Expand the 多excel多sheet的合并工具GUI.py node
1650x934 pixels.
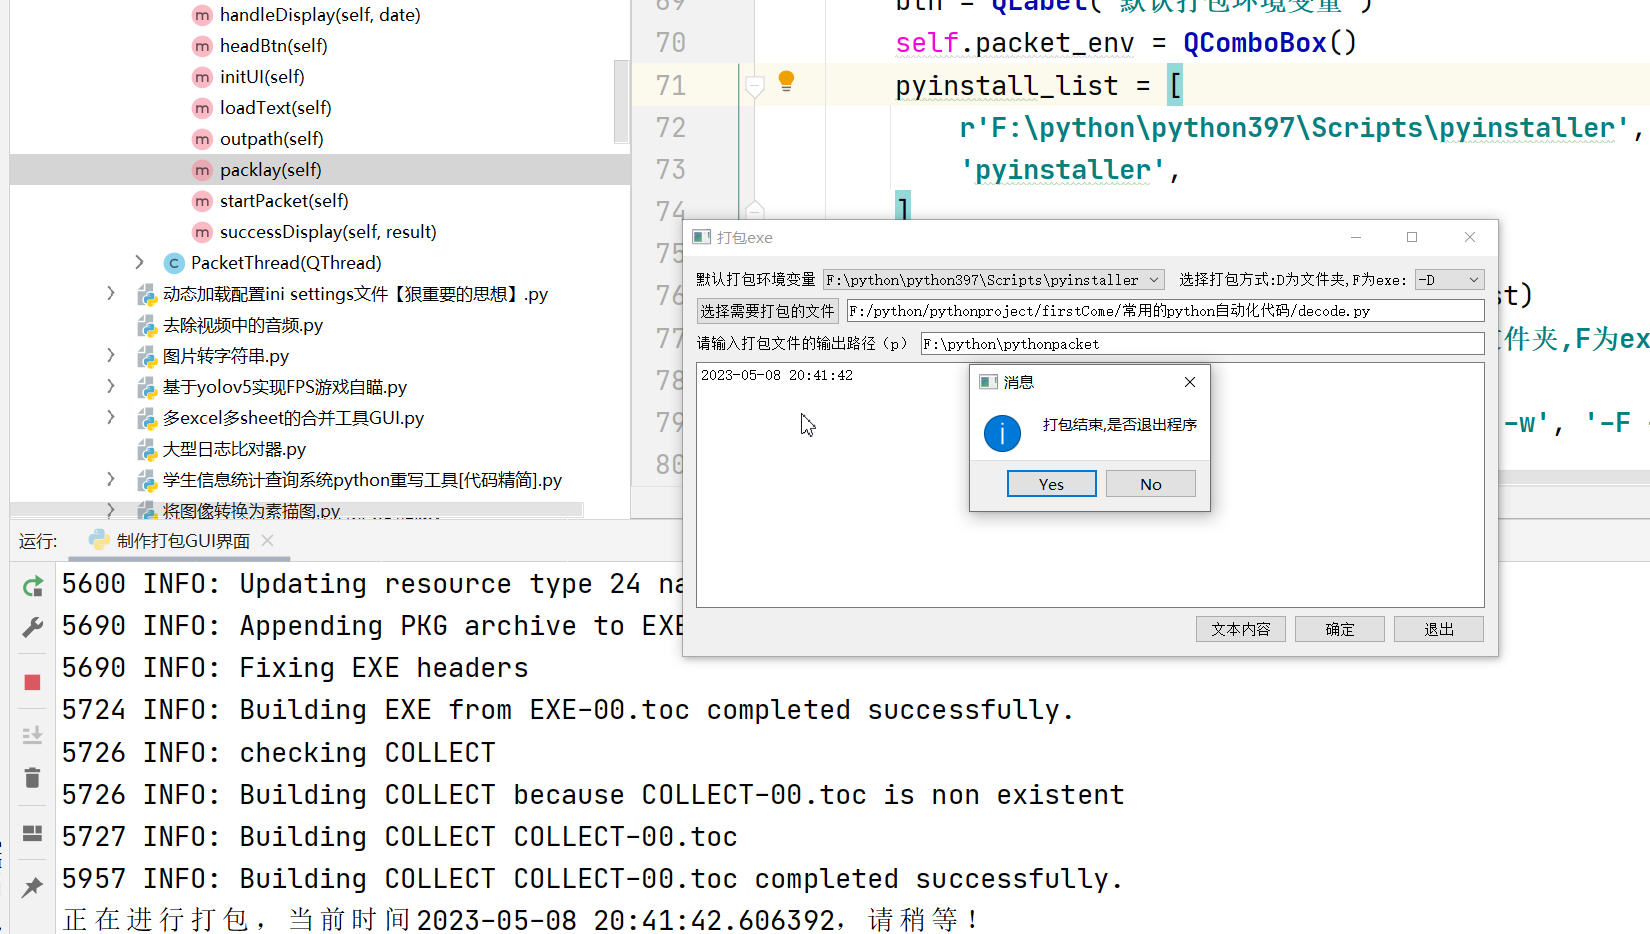(111, 417)
